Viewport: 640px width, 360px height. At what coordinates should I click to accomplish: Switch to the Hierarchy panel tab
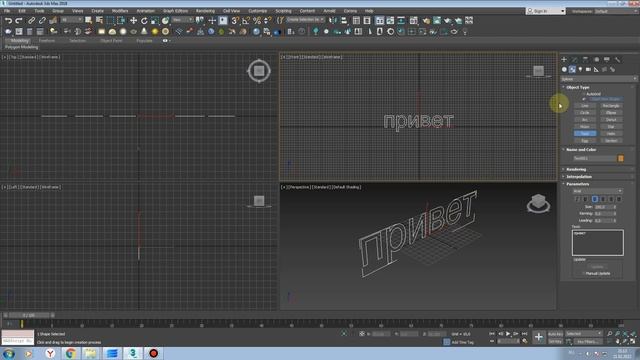pyautogui.click(x=585, y=60)
